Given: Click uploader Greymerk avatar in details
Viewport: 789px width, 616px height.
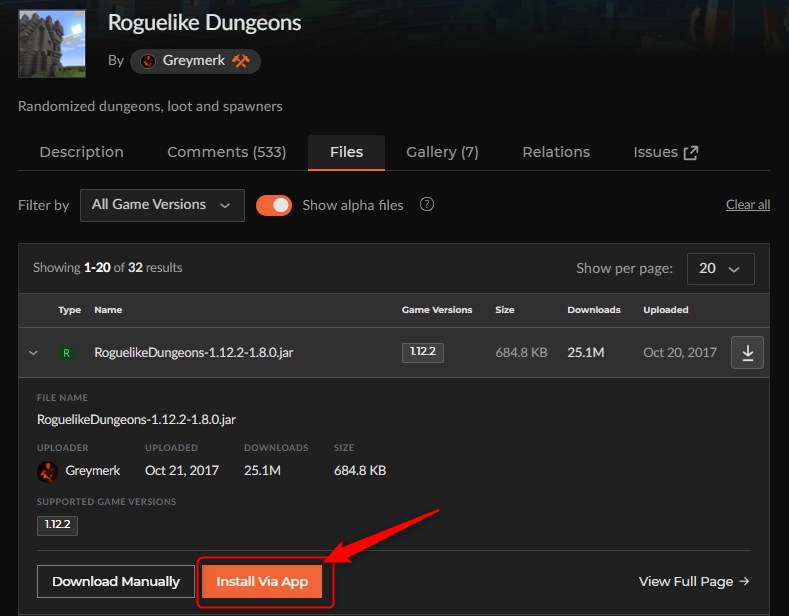Looking at the screenshot, I should (47, 472).
